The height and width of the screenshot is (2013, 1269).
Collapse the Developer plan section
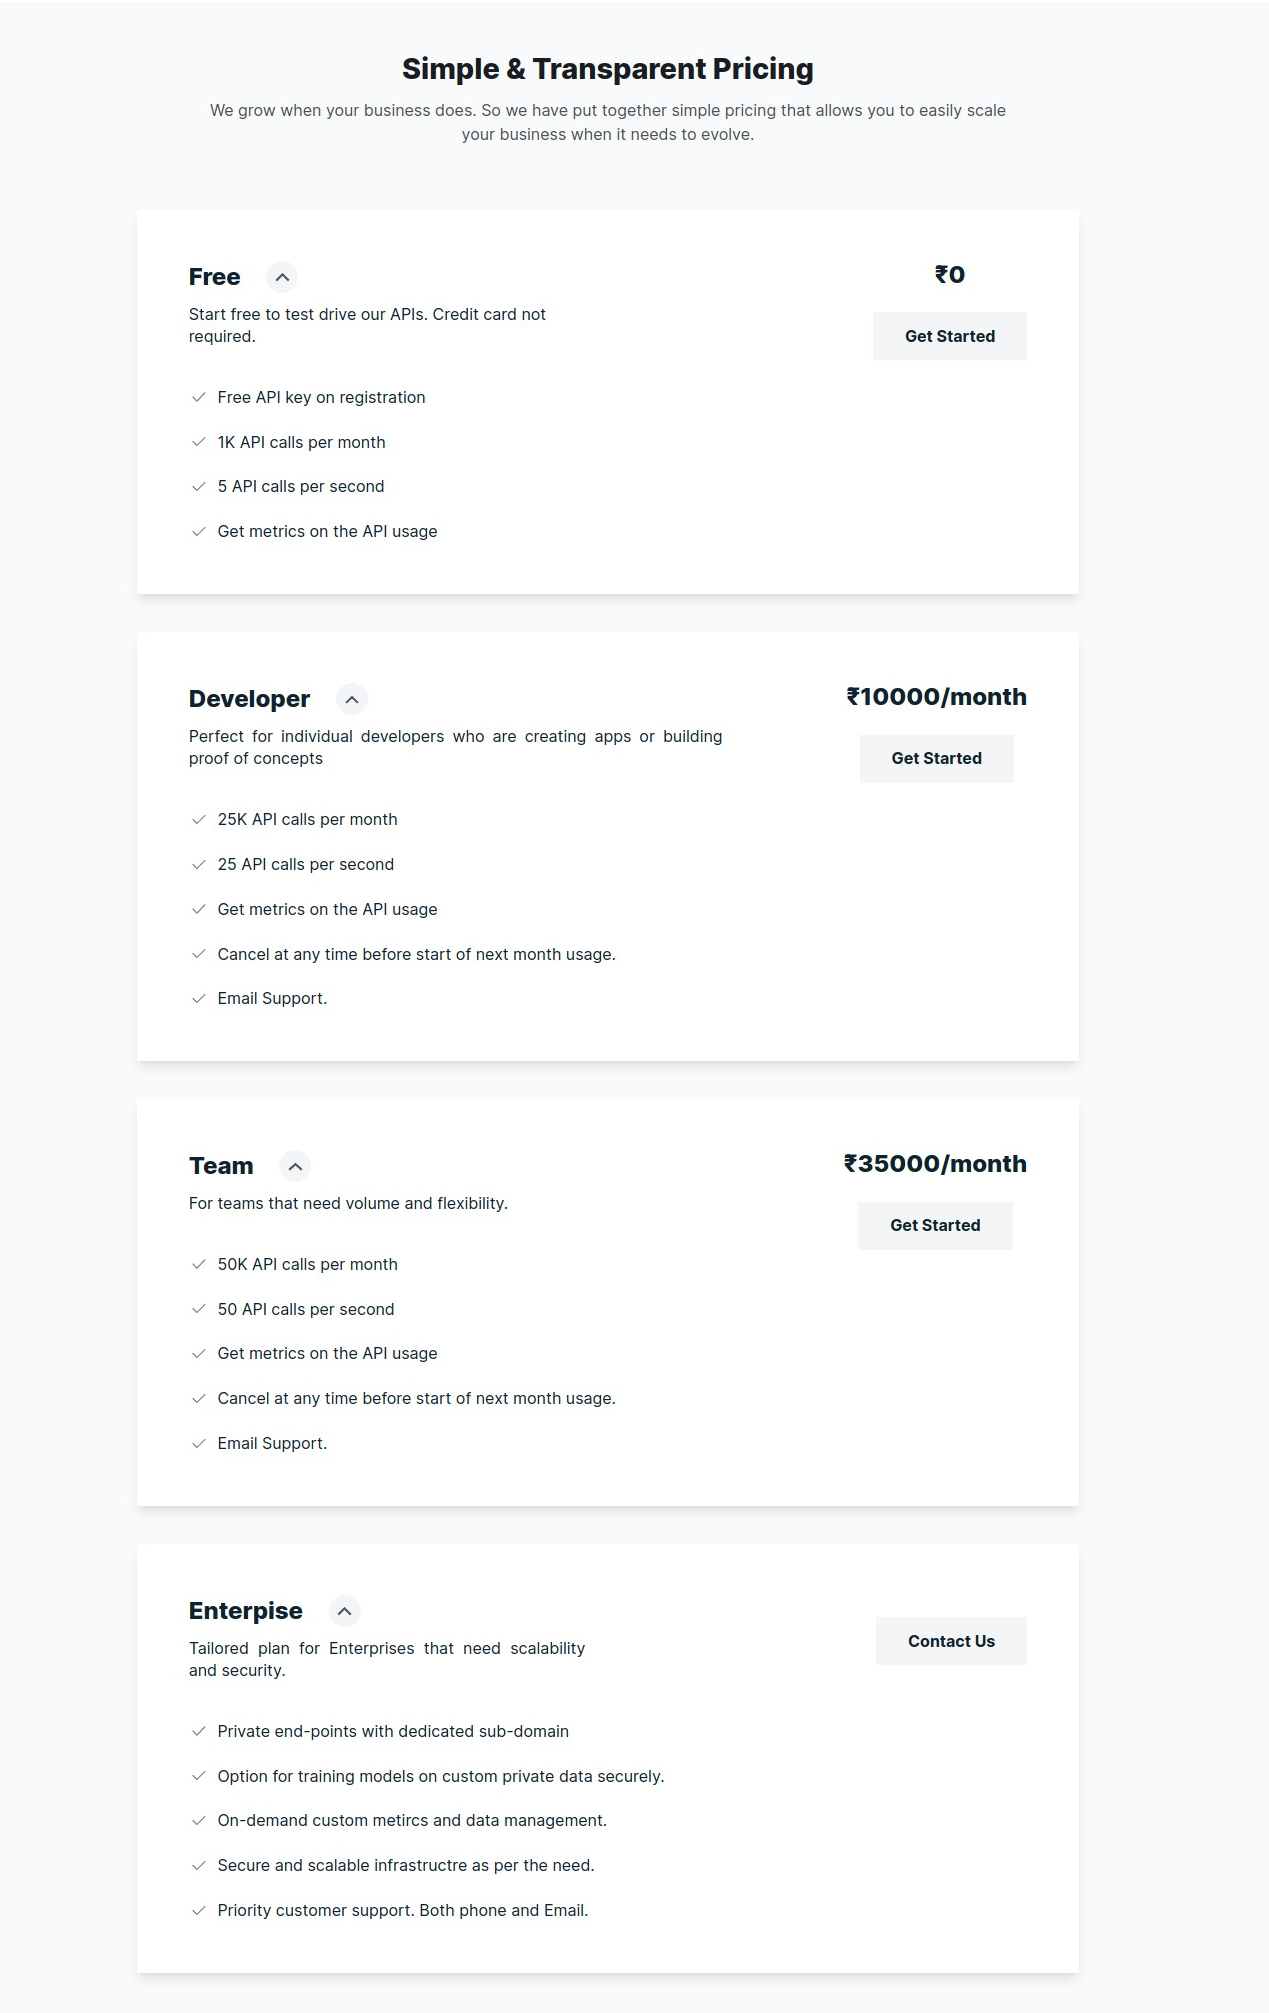[x=351, y=699]
